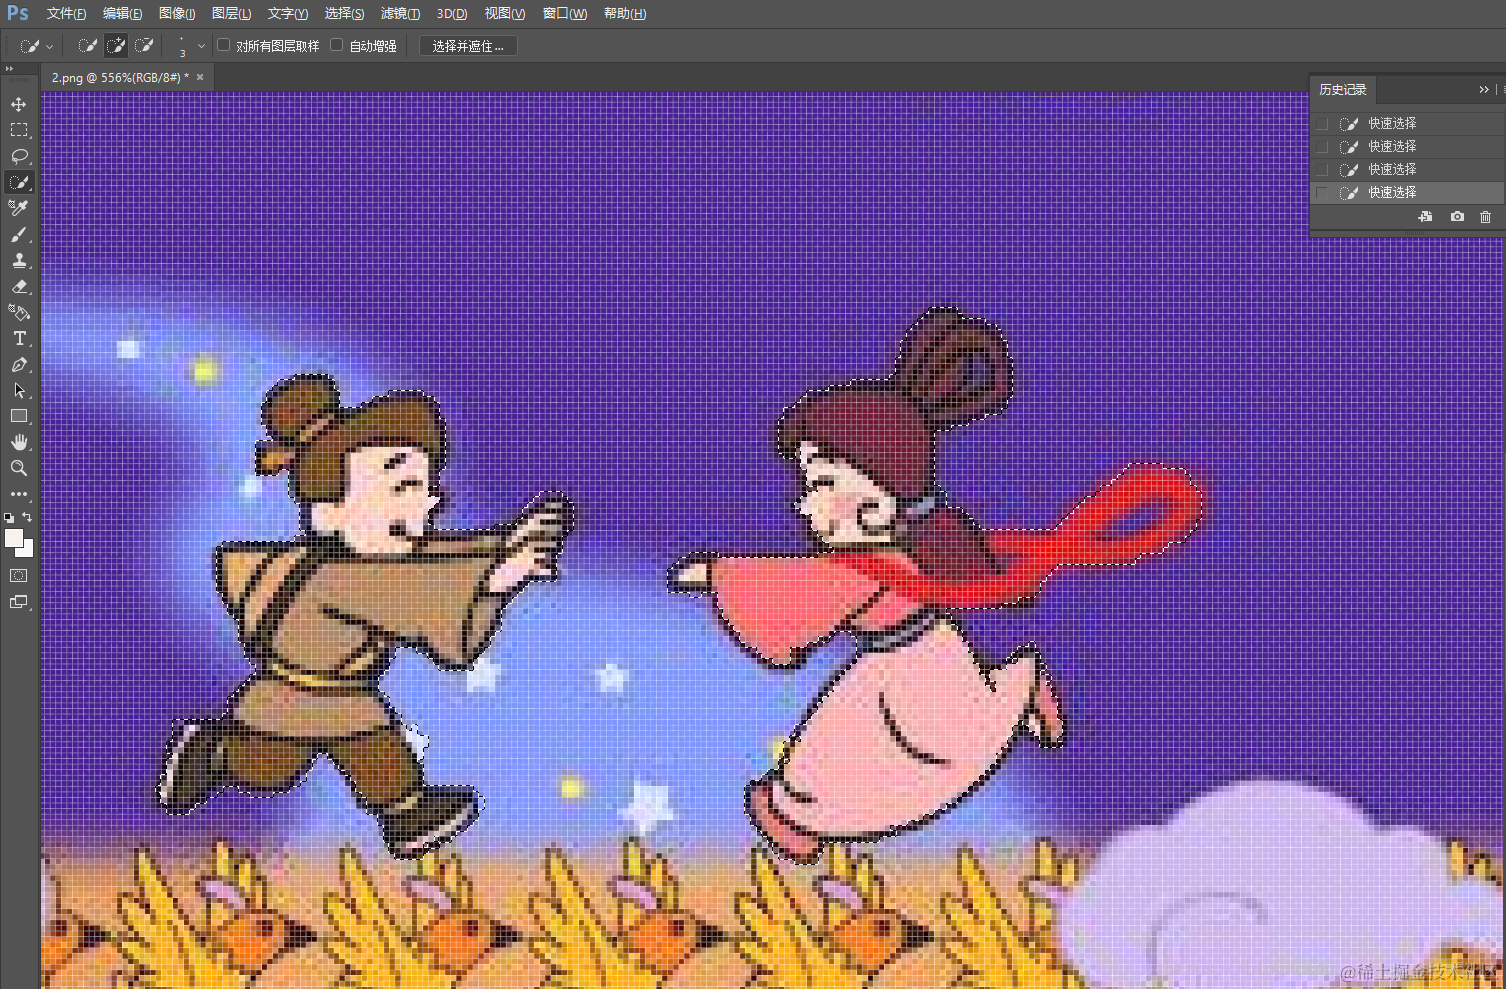Set history brush source on third state
The width and height of the screenshot is (1506, 989).
pyautogui.click(x=1322, y=169)
